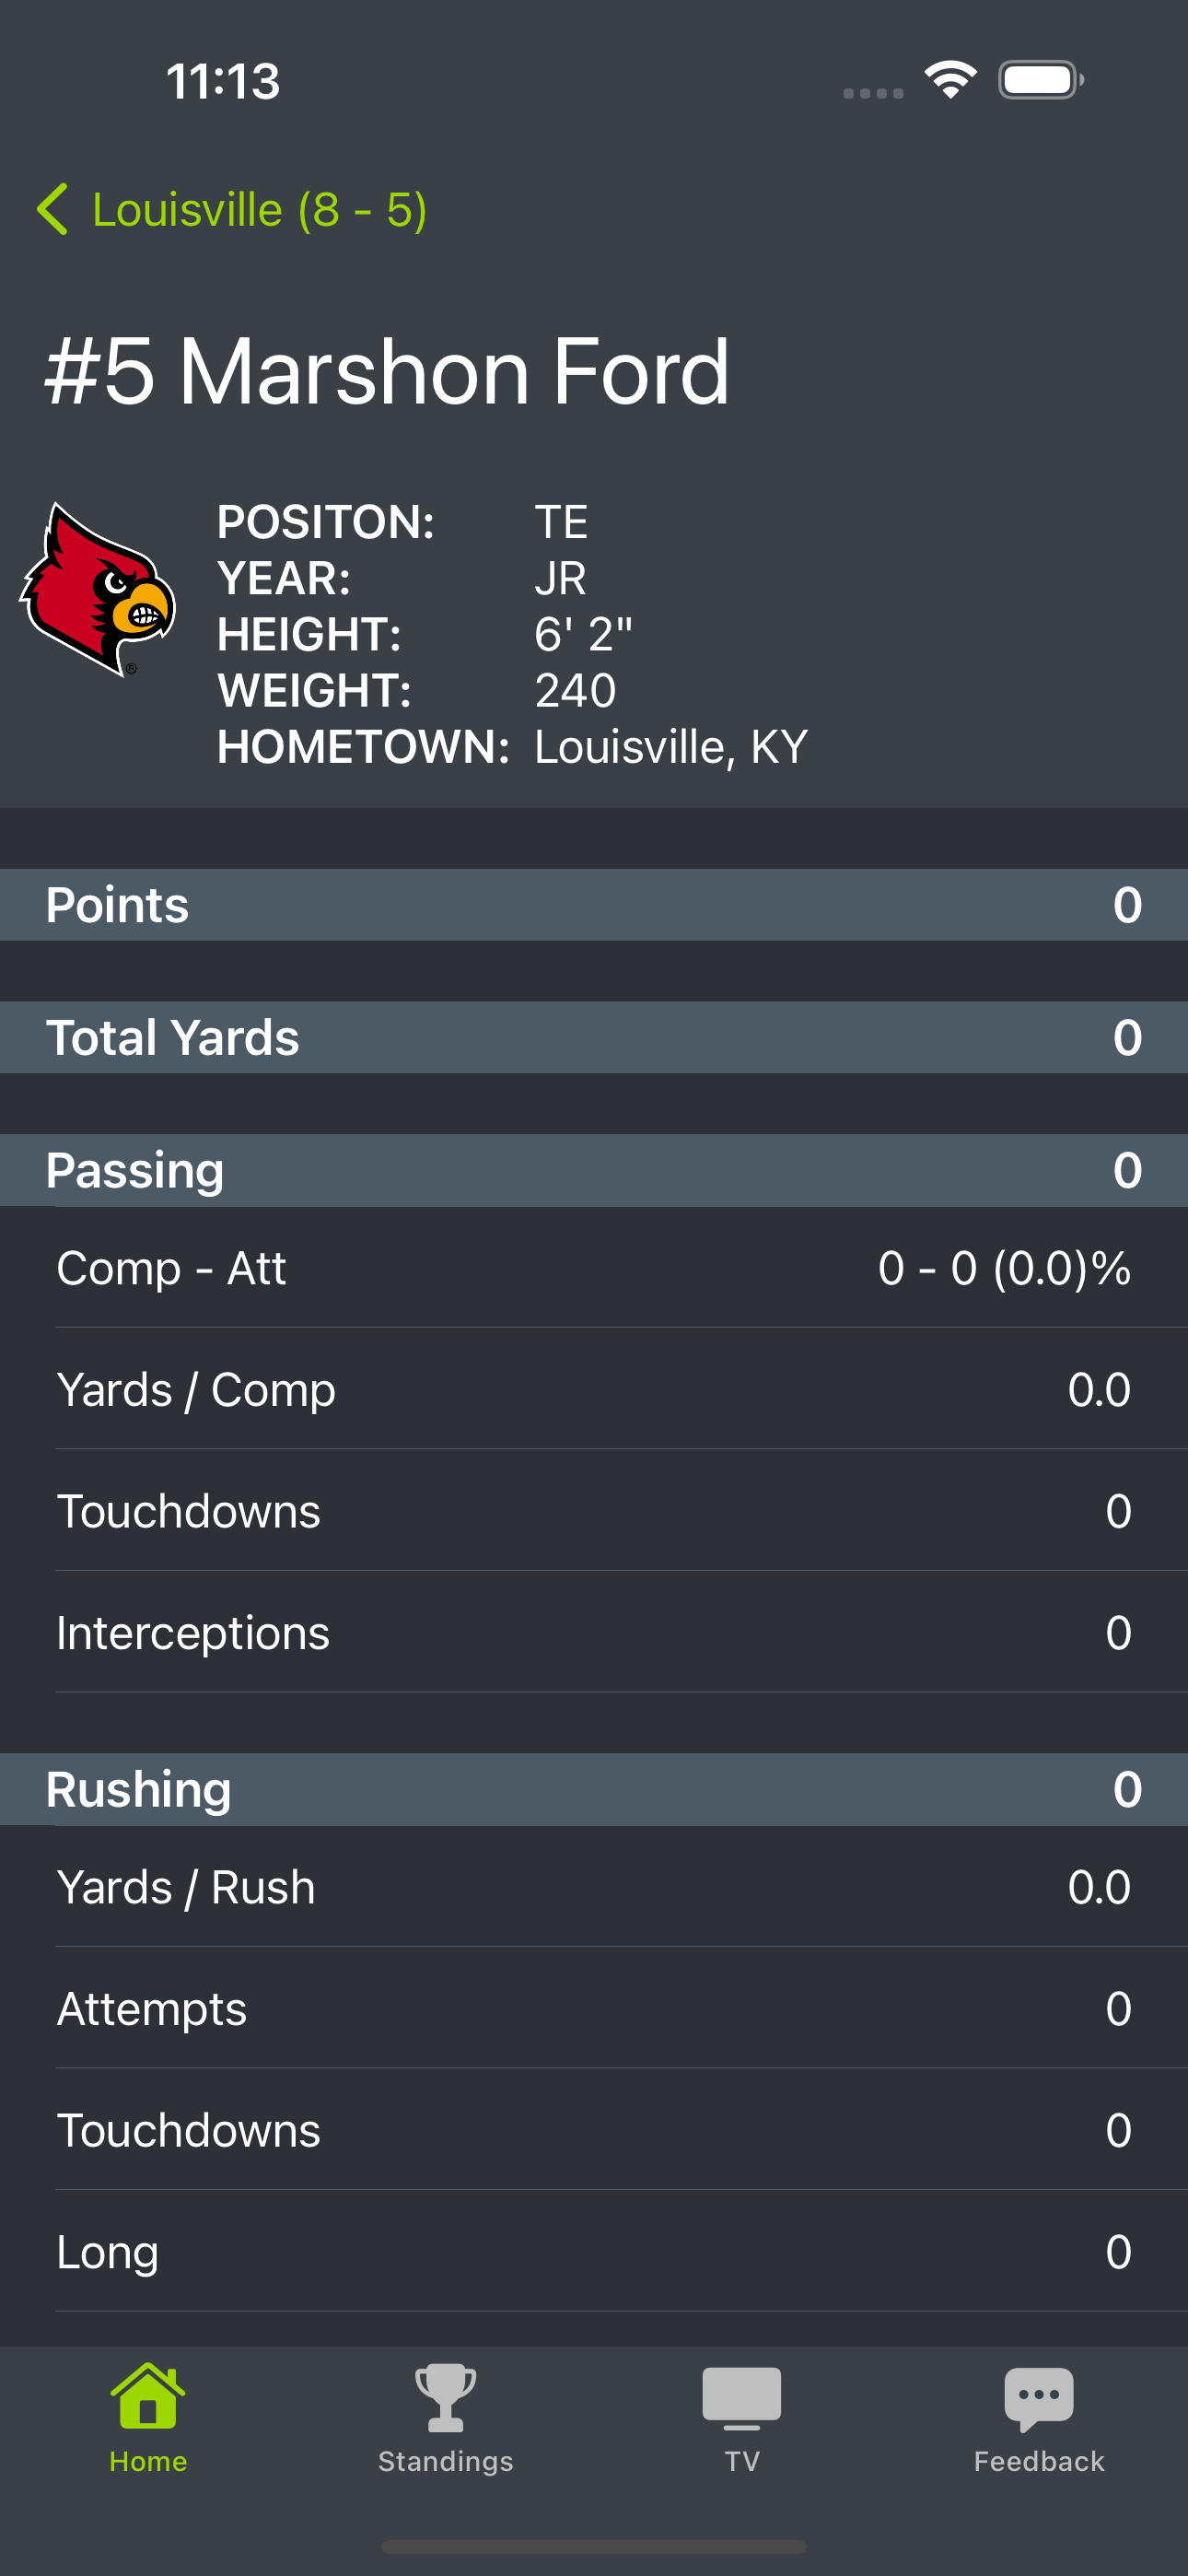Screen dimensions: 1188x2576
Task: Tap the battery status icon
Action: 1041,80
